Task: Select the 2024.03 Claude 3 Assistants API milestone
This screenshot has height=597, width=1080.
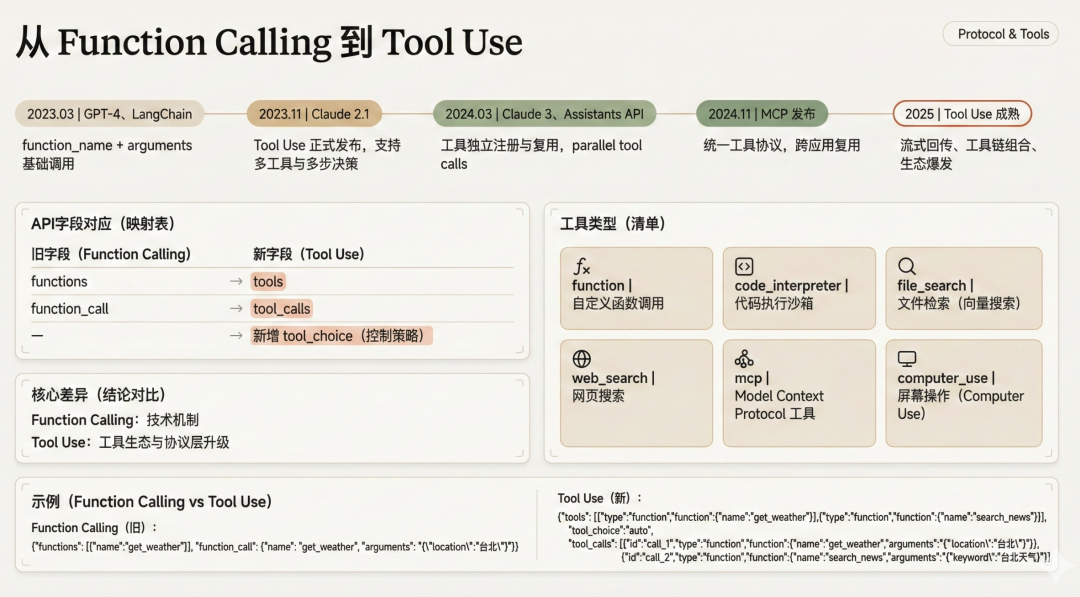Action: 544,114
